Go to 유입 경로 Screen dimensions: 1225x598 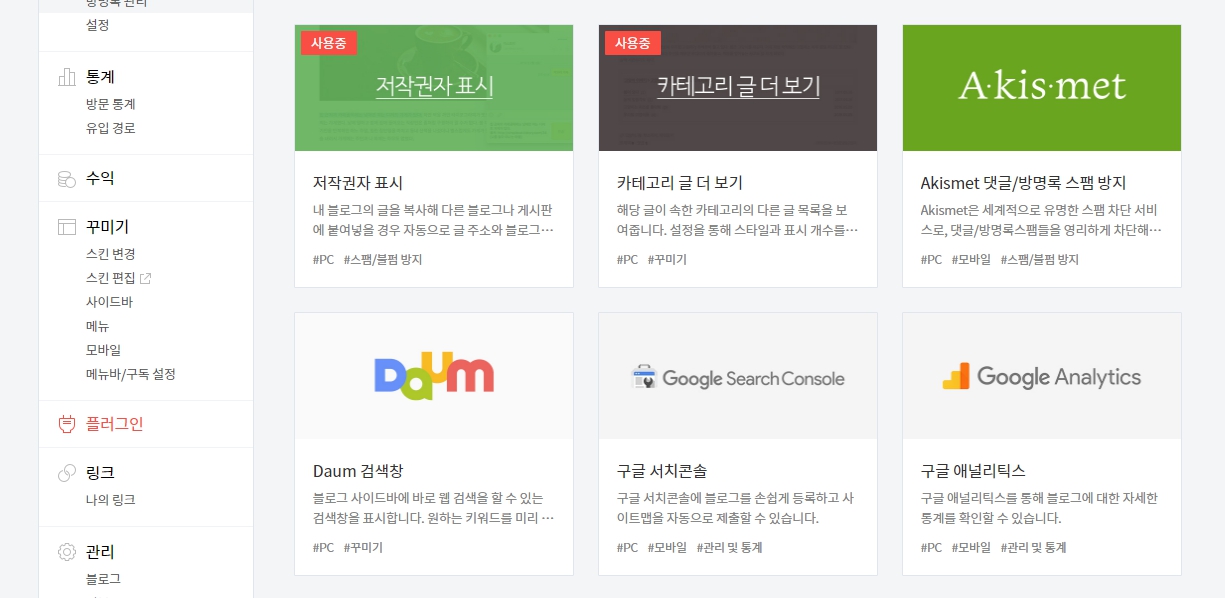[111, 128]
